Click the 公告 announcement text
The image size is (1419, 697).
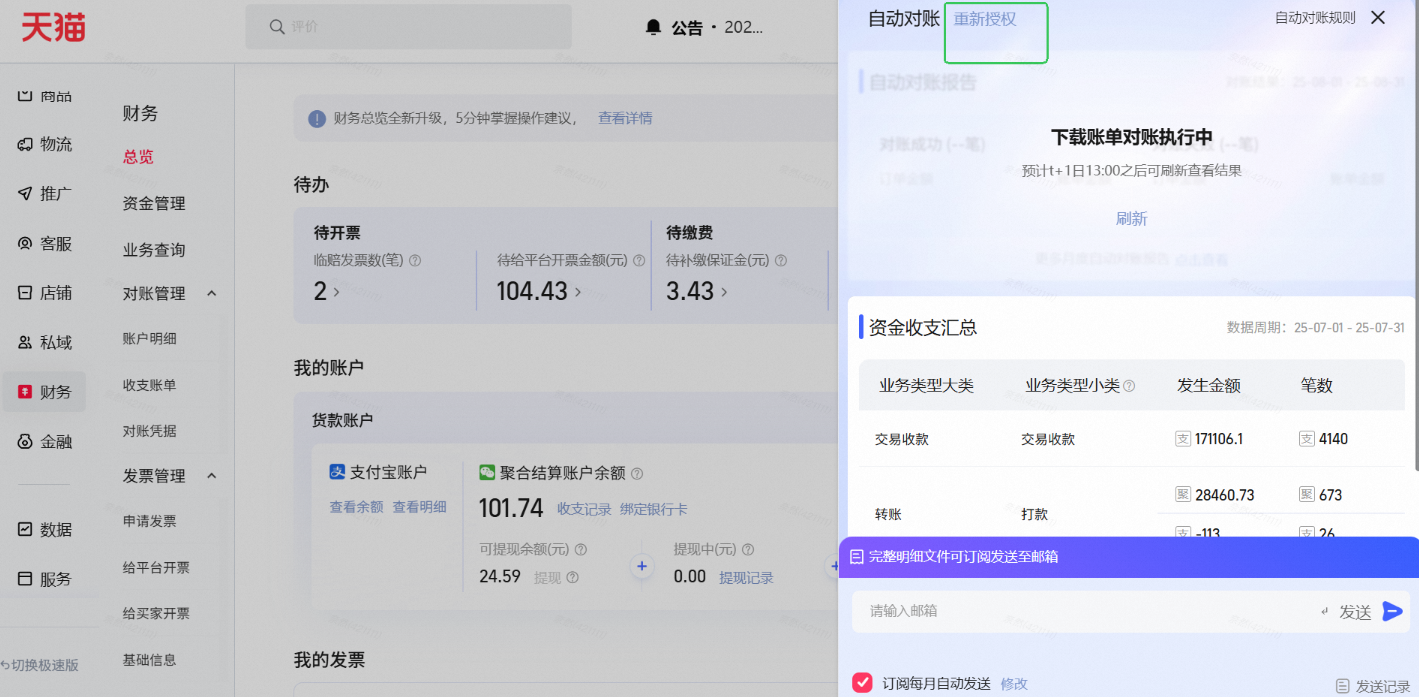(686, 28)
